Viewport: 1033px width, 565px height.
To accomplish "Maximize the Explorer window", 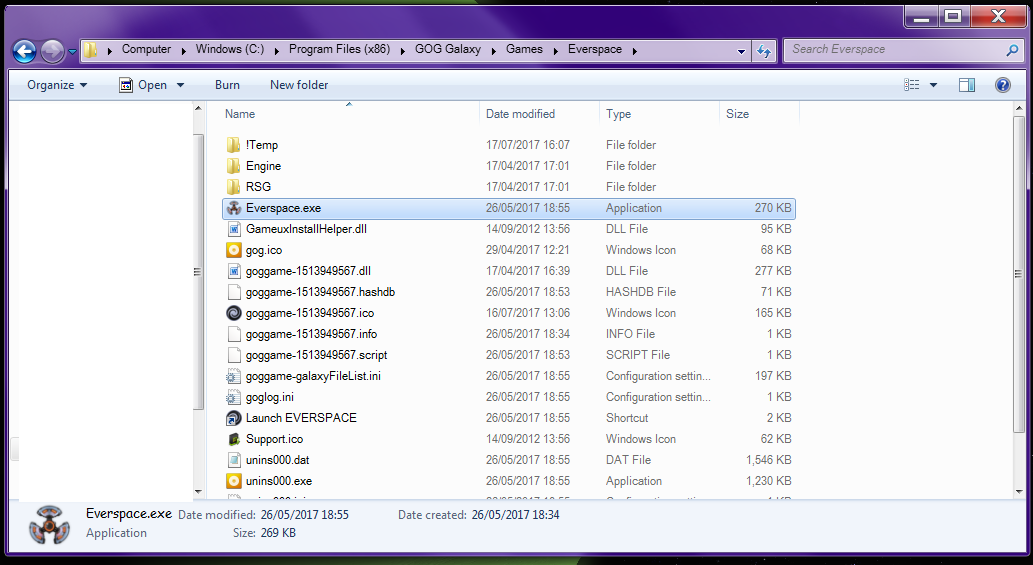I will [953, 16].
